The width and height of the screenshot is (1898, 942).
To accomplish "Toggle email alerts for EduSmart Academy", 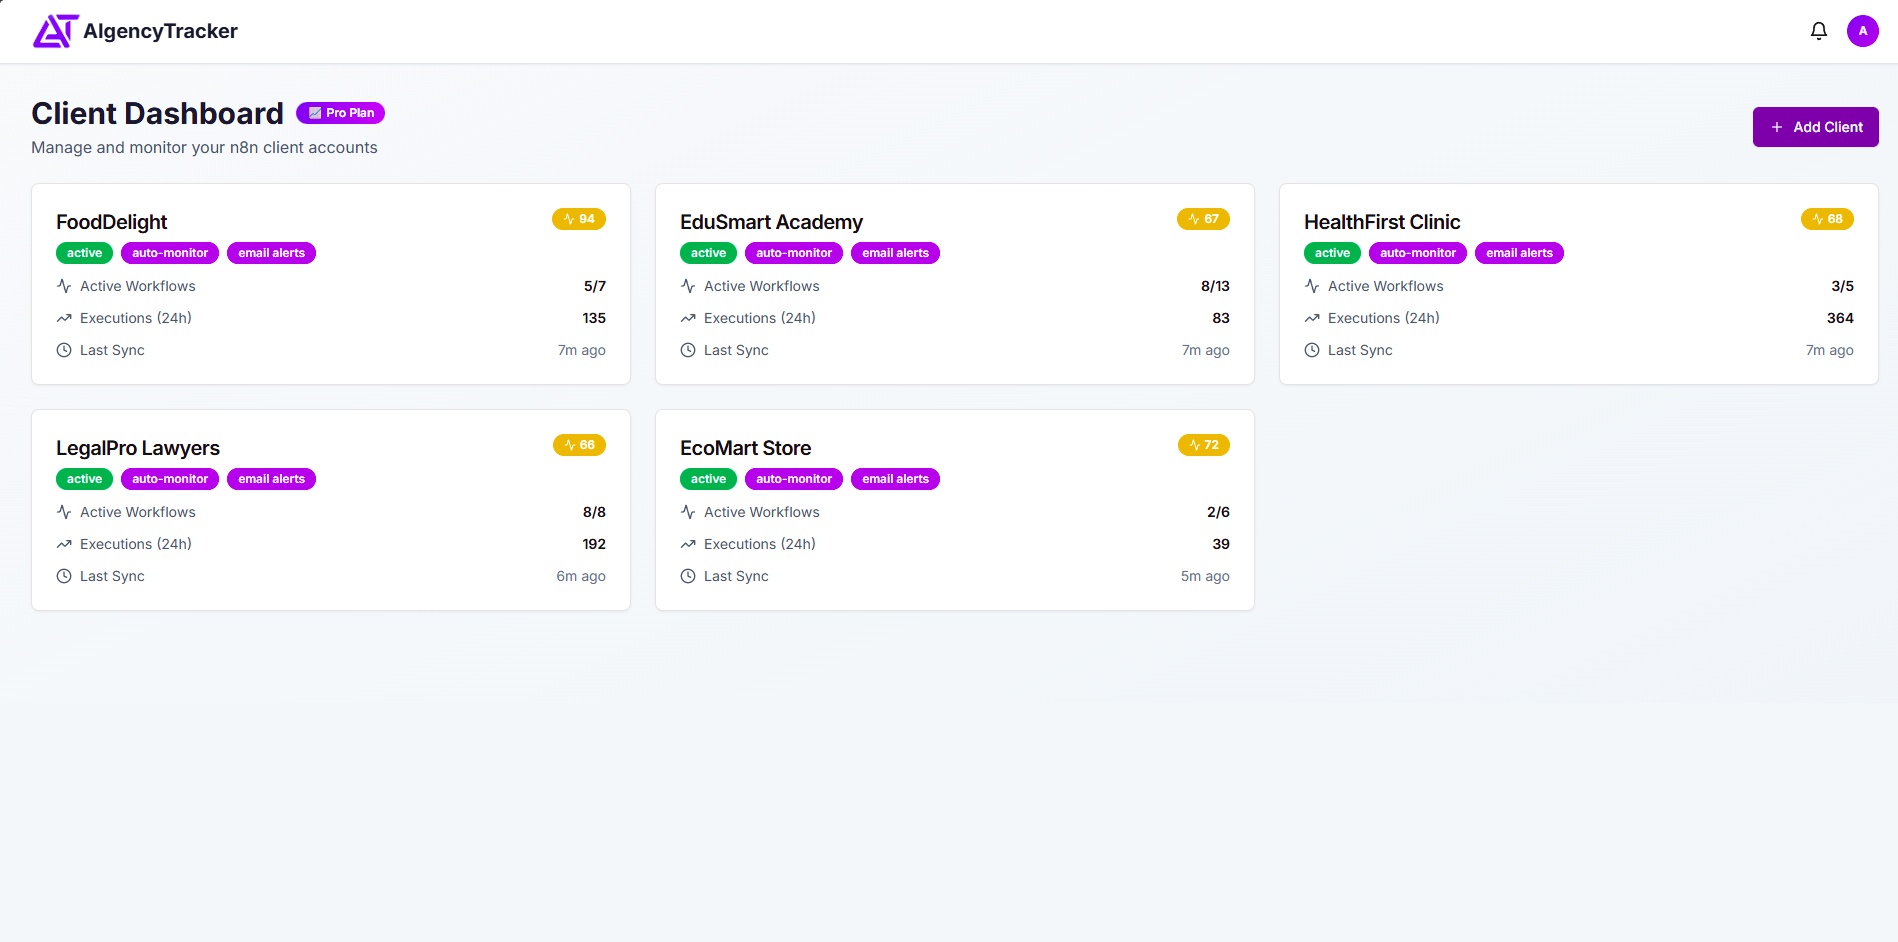I will click(x=895, y=253).
